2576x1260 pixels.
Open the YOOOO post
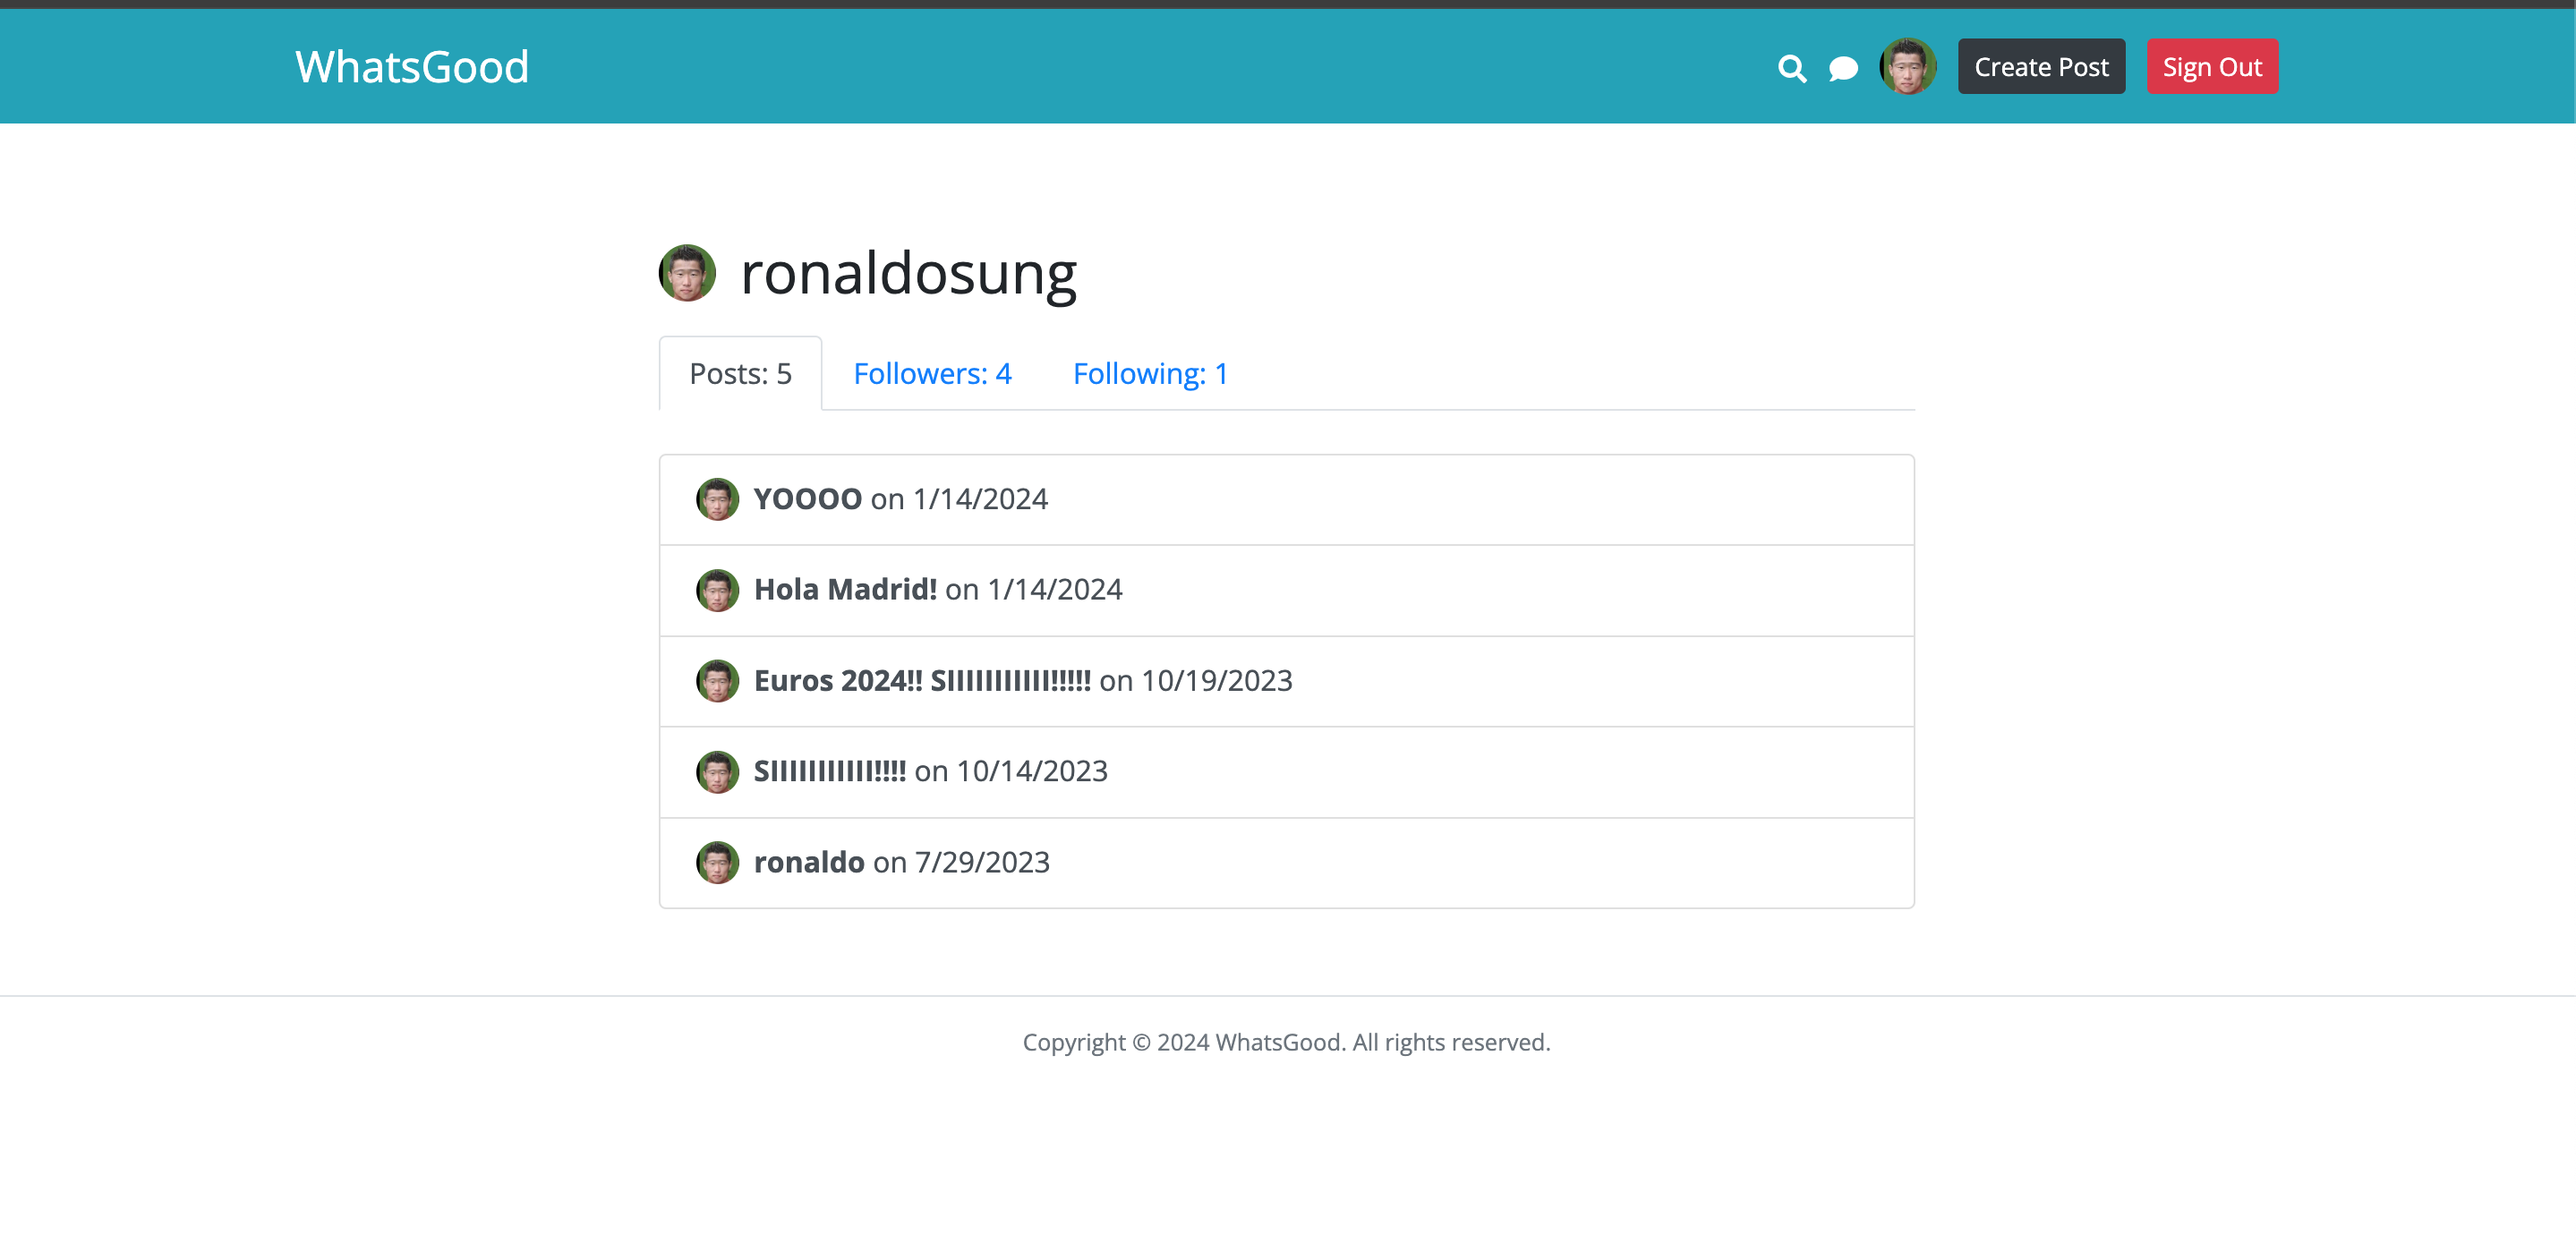pyautogui.click(x=807, y=499)
